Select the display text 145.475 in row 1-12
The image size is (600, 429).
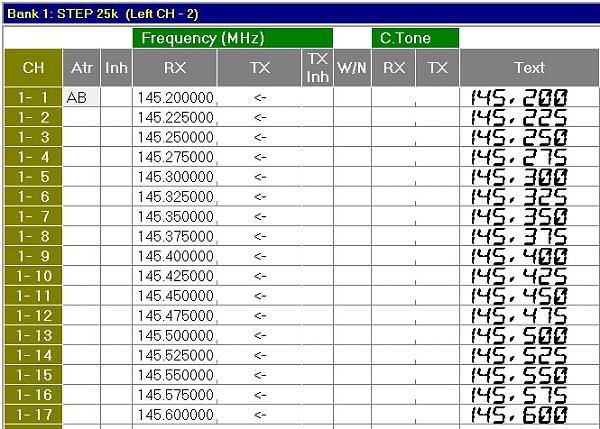(x=519, y=316)
